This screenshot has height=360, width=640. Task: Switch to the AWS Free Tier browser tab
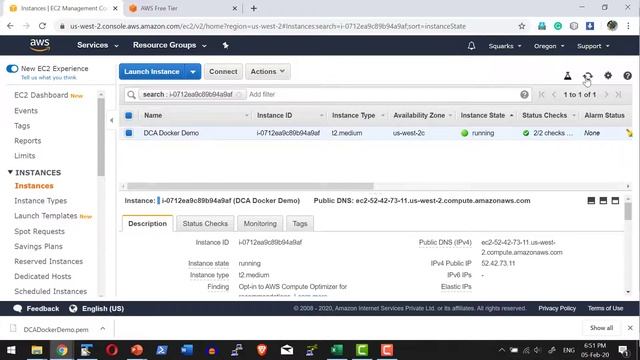(x=183, y=8)
